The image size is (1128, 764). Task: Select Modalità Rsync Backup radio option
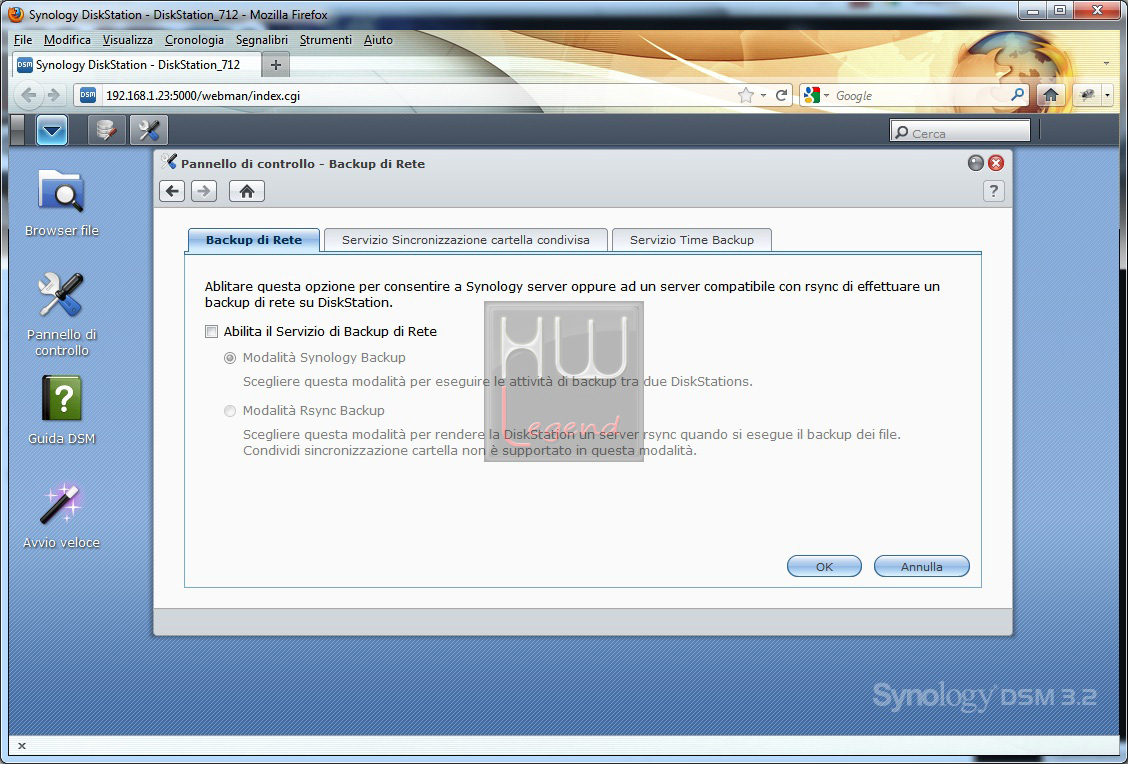tap(230, 411)
